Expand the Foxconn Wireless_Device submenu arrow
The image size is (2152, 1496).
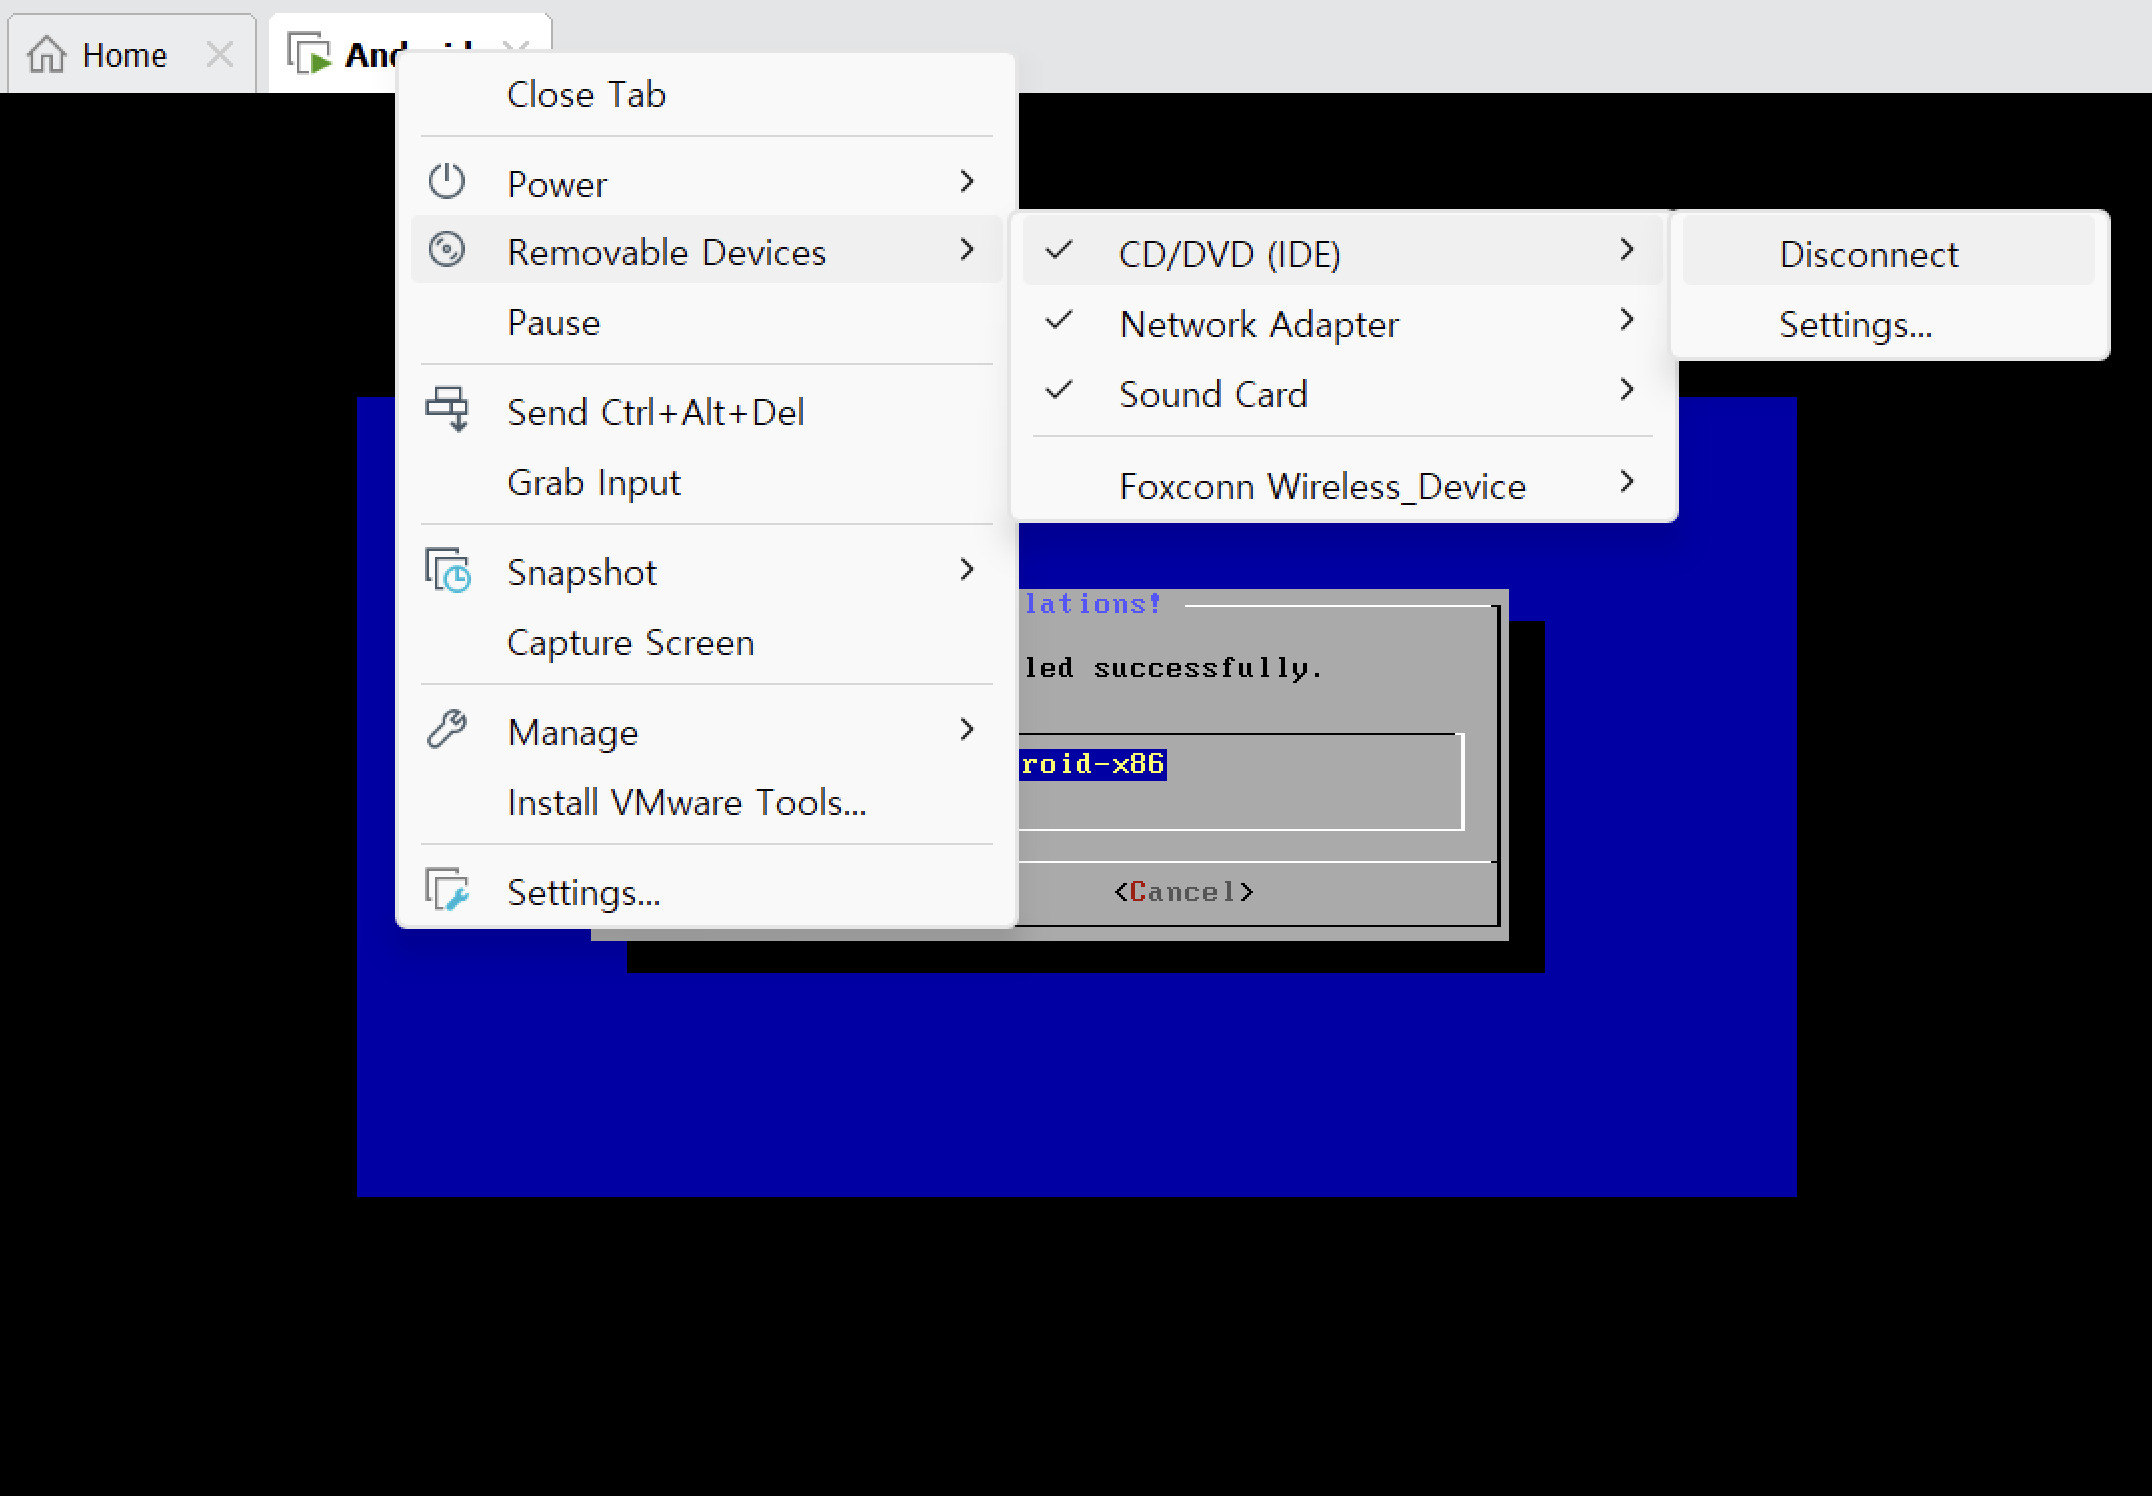tap(1626, 483)
